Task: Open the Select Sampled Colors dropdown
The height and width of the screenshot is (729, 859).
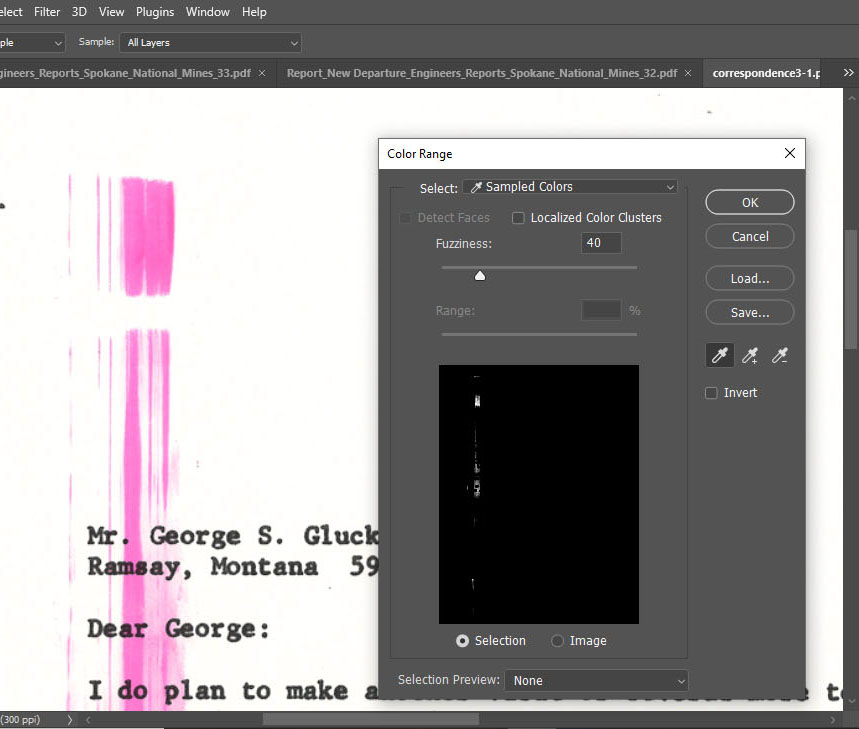Action: pyautogui.click(x=569, y=187)
